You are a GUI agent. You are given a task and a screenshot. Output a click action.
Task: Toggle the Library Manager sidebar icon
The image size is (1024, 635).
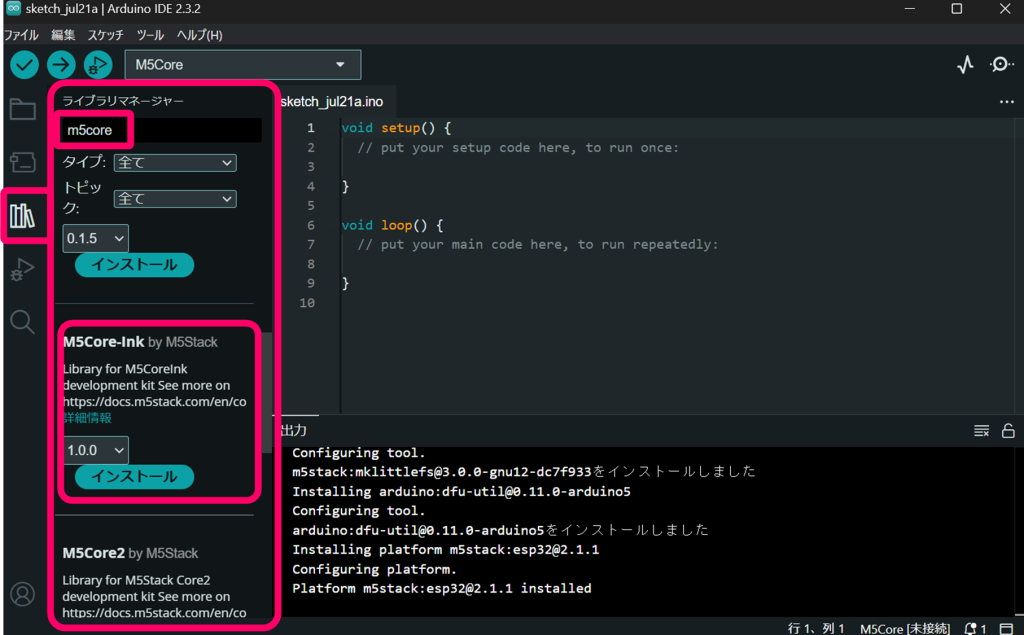coord(23,216)
